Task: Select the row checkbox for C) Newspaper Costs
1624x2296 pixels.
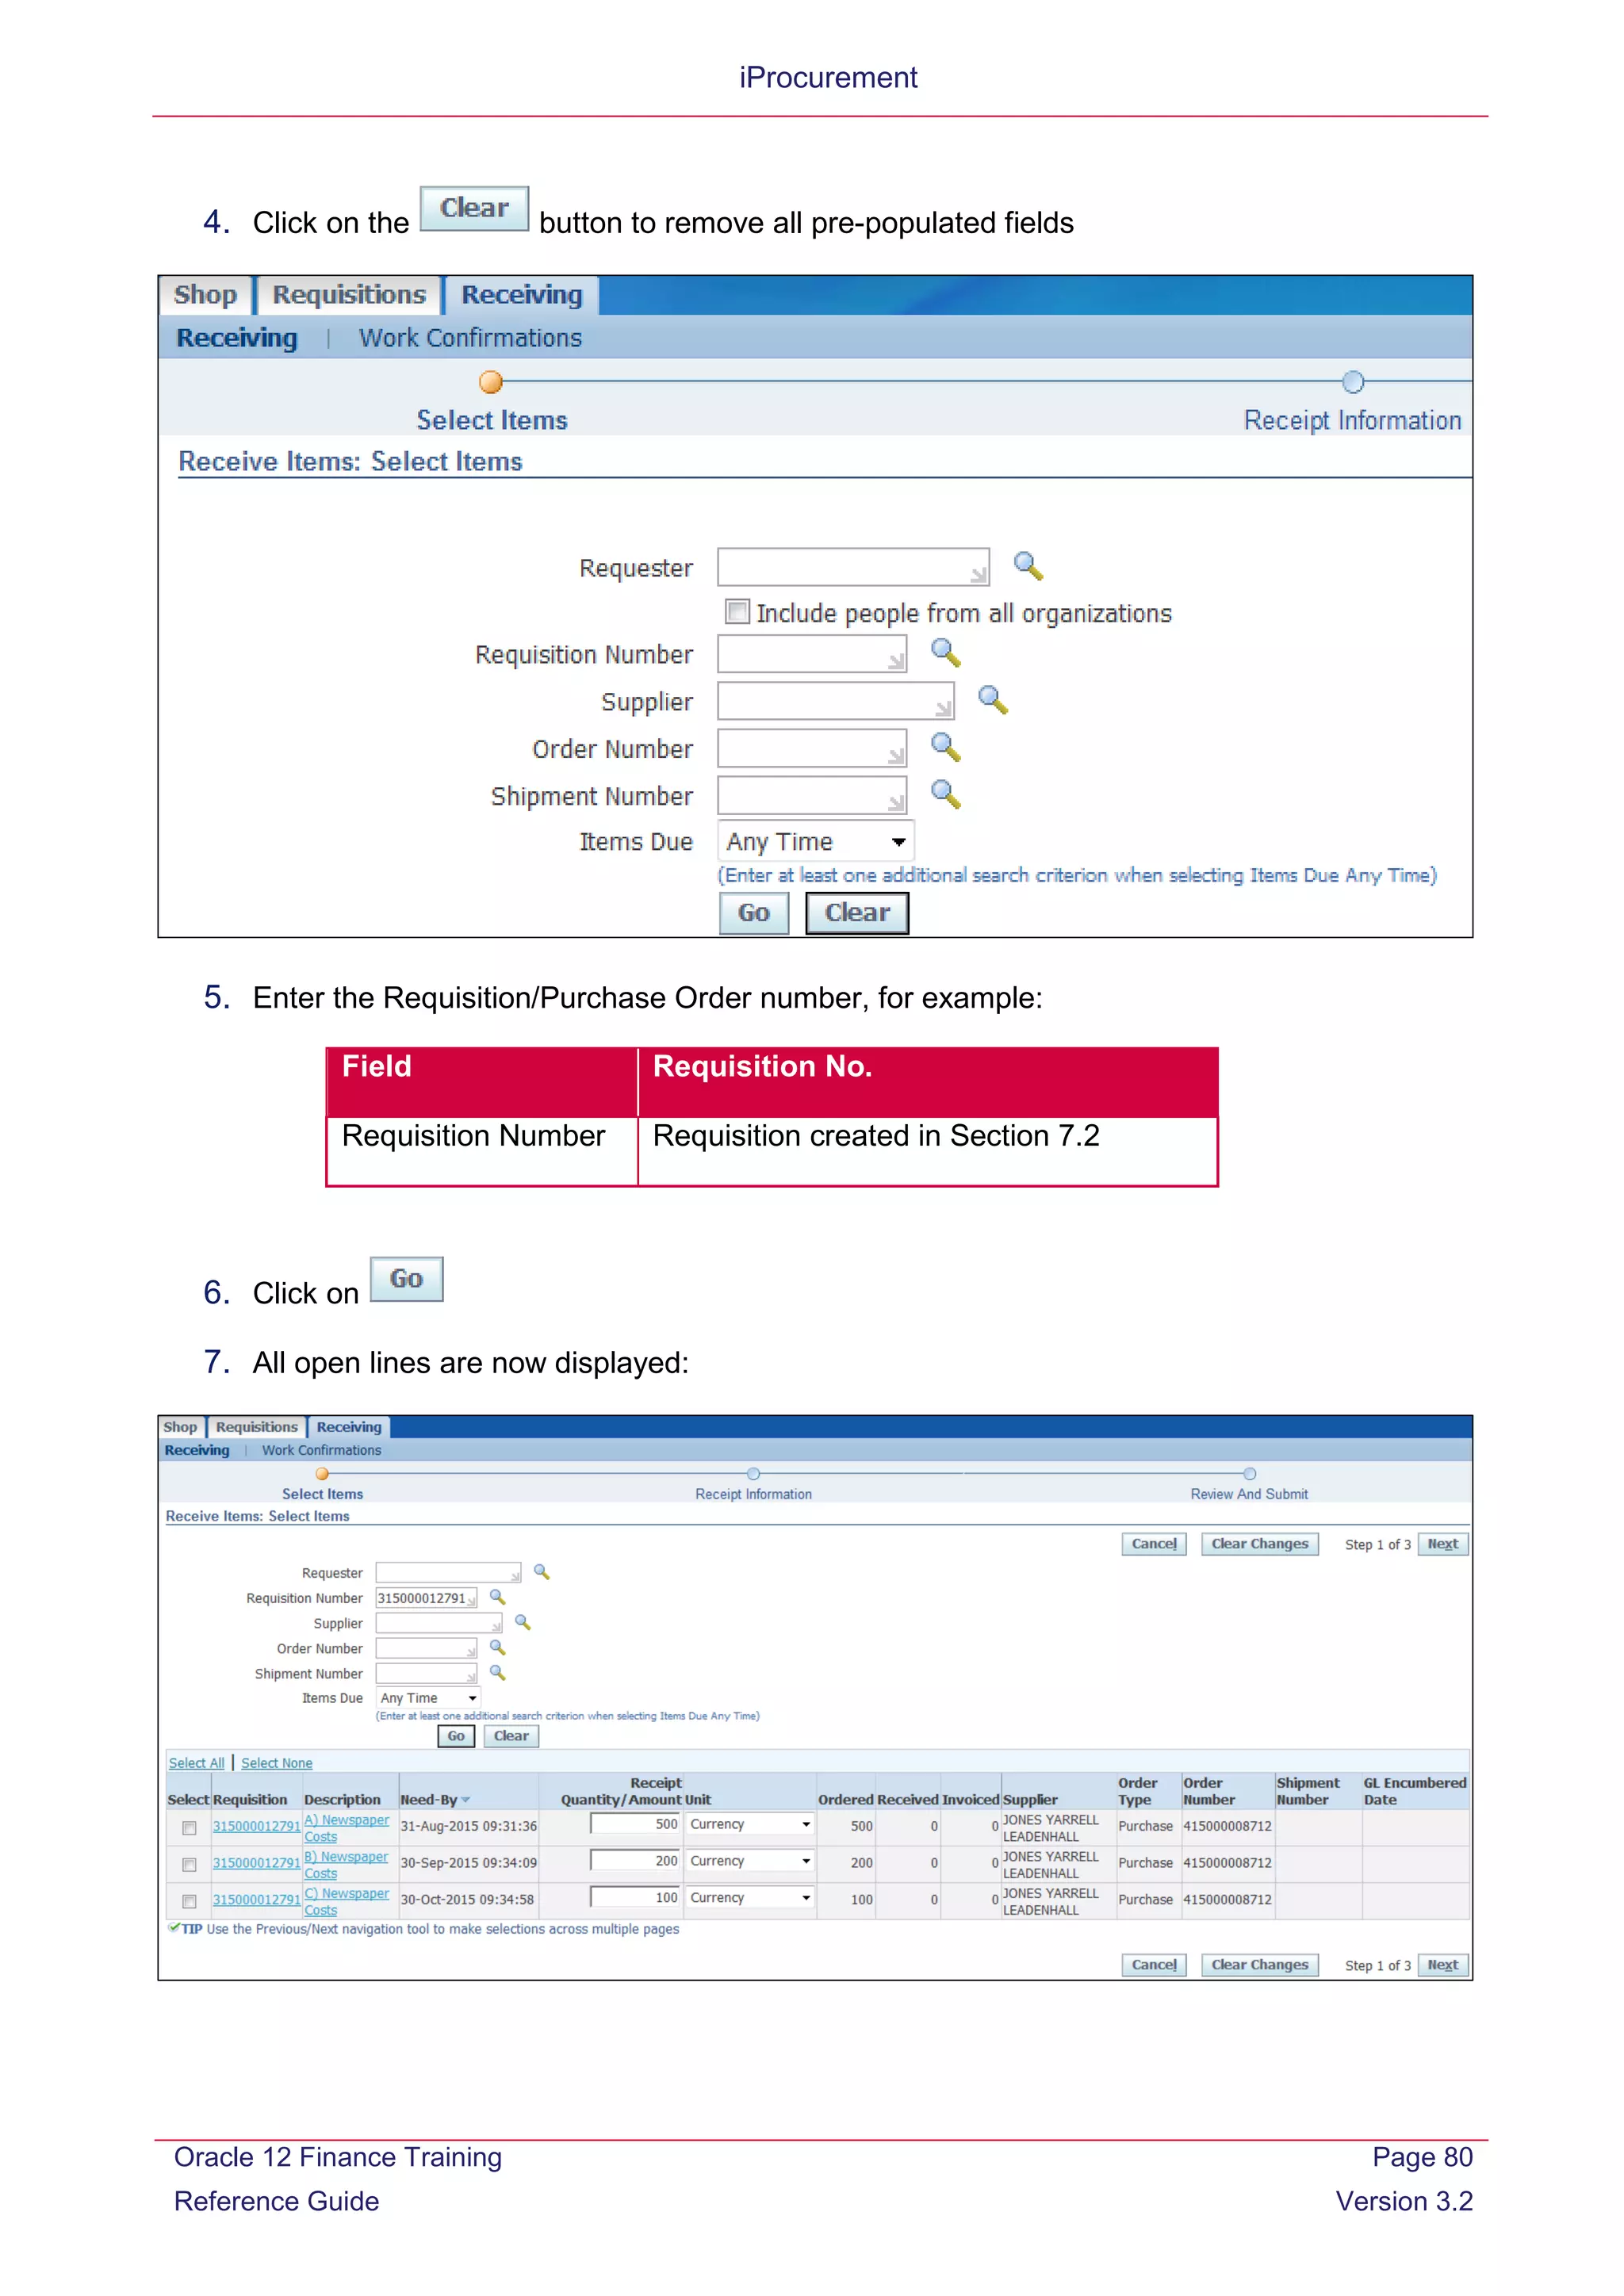Action: pyautogui.click(x=189, y=1901)
